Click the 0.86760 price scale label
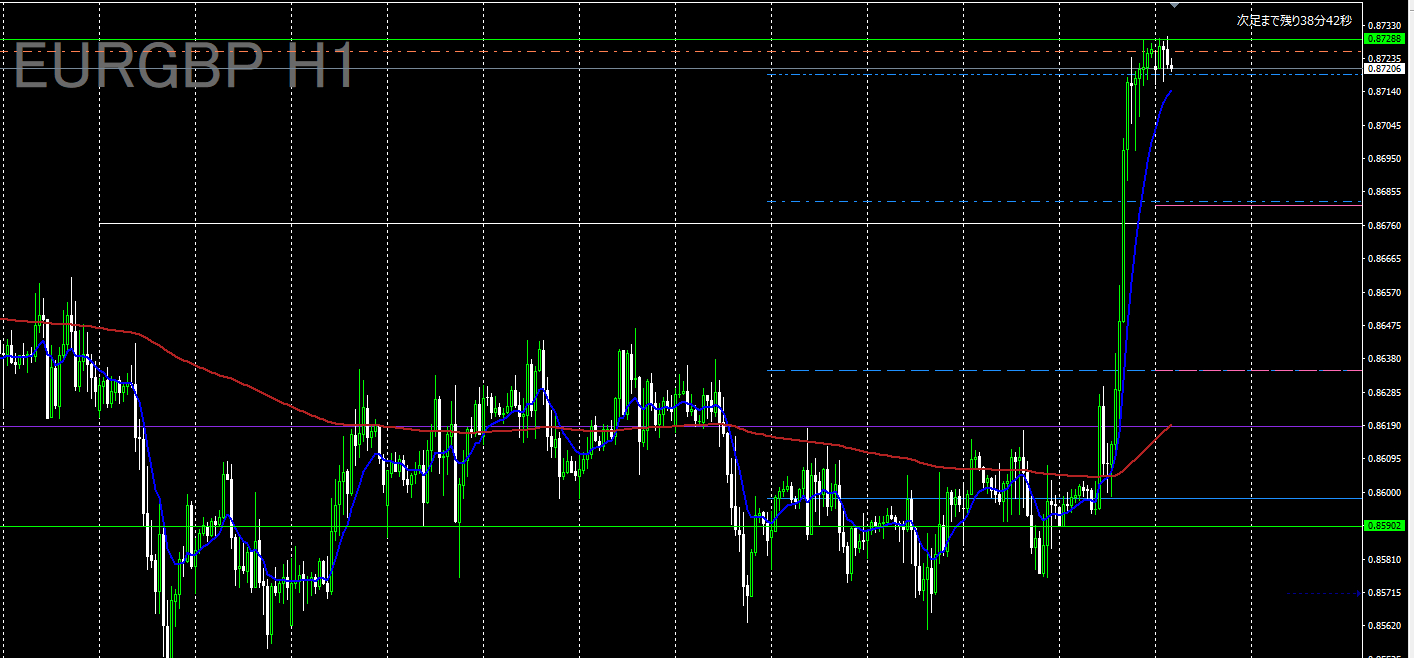The width and height of the screenshot is (1414, 658). 1385,226
